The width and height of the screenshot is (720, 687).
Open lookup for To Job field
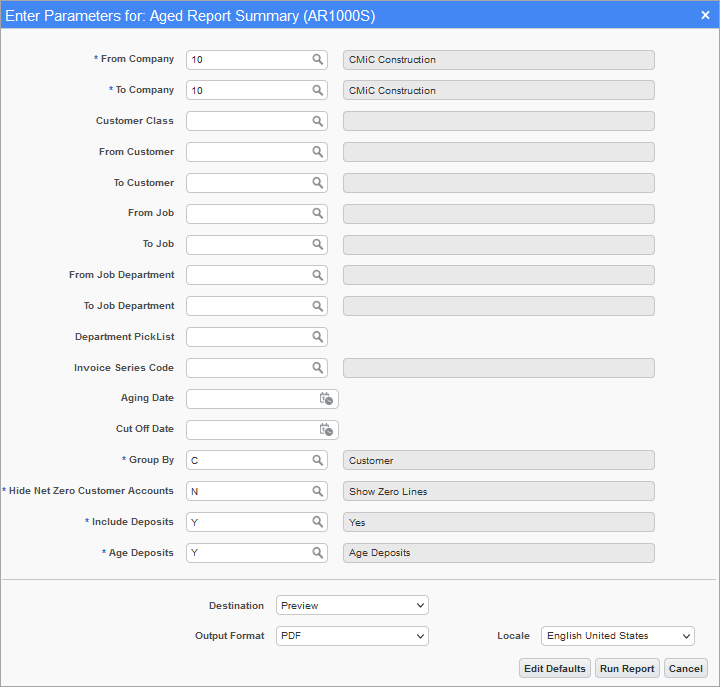point(317,244)
